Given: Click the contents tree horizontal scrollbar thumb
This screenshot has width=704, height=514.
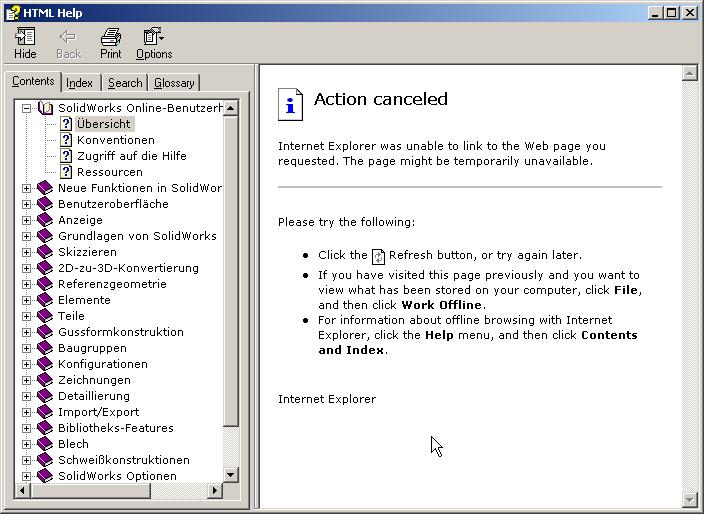Looking at the screenshot, I should click(90, 490).
